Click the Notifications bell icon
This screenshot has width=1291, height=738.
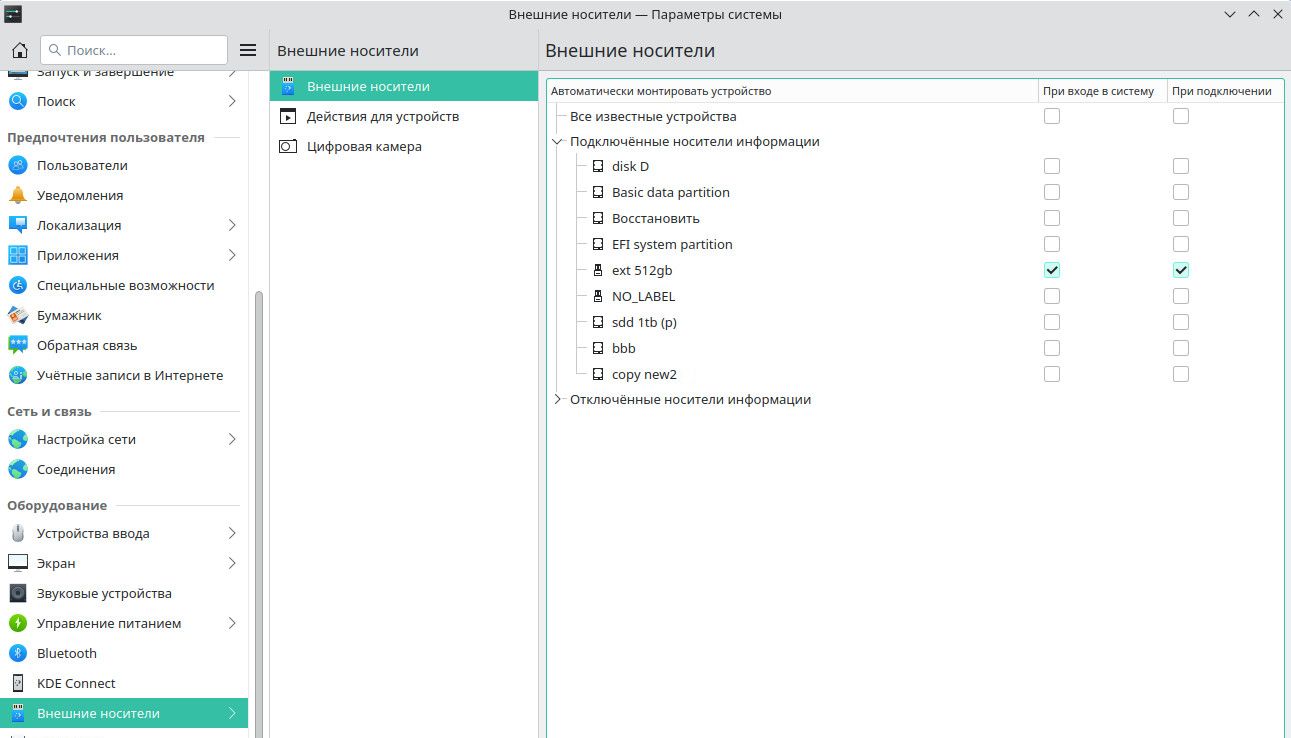(x=18, y=195)
